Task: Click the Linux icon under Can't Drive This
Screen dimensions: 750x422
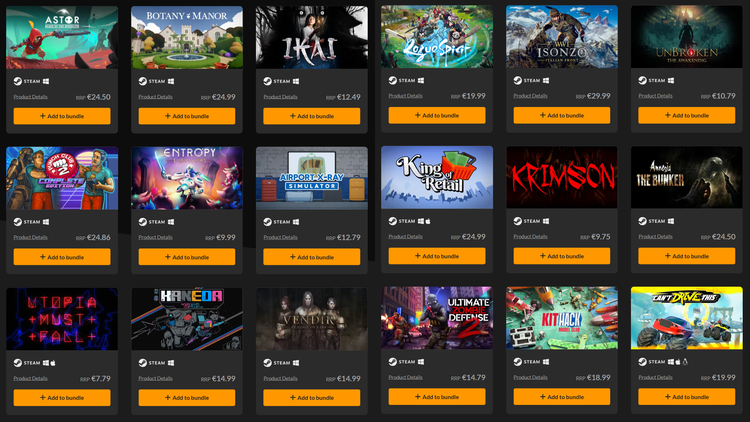Action: tap(684, 362)
